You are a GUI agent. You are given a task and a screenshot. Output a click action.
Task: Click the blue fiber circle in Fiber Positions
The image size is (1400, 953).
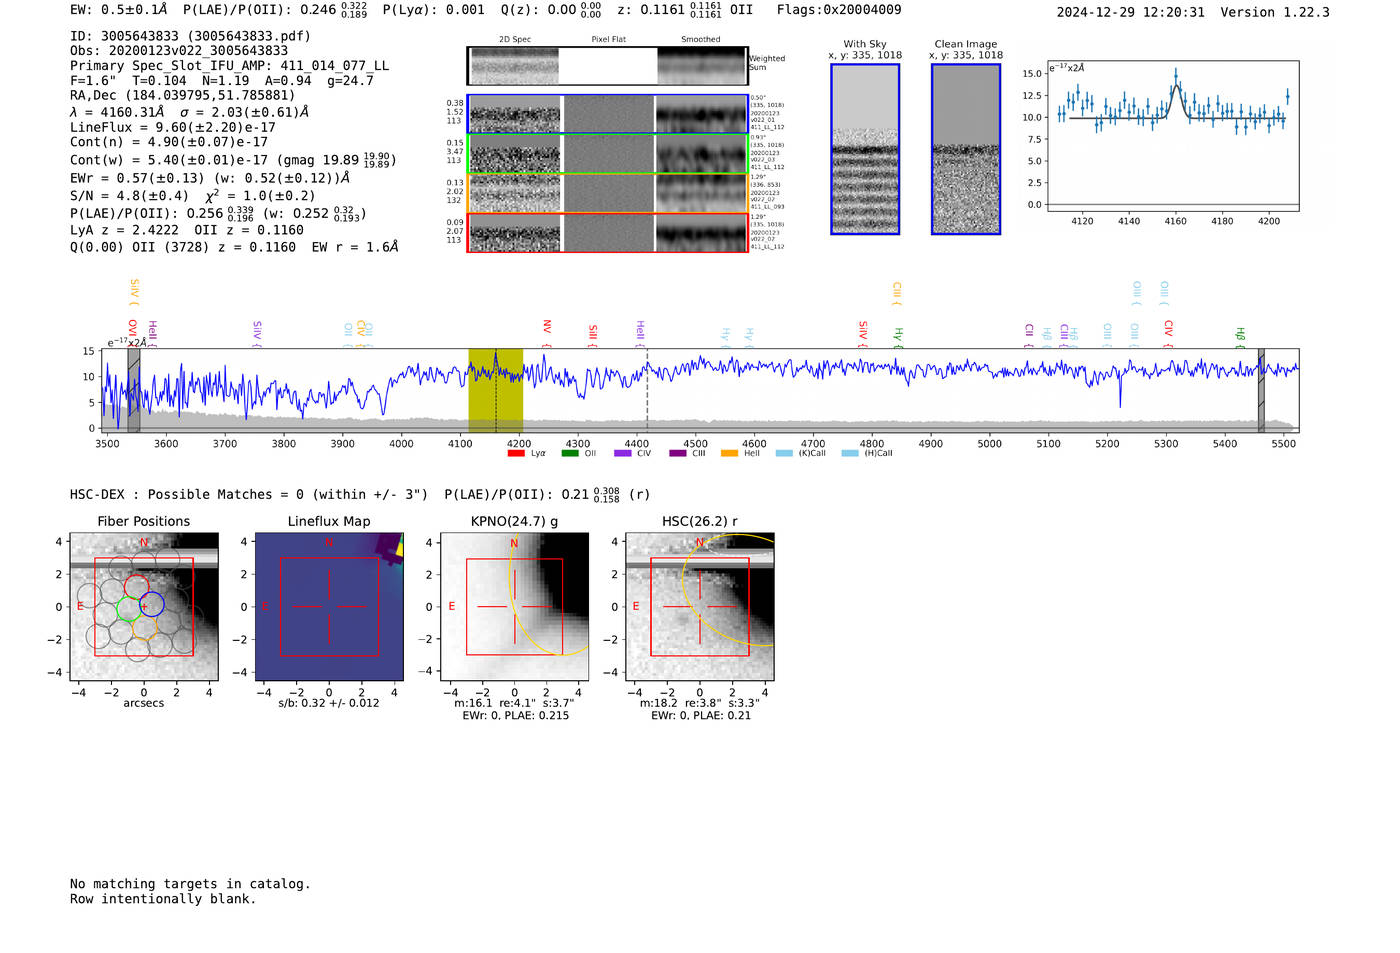point(152,604)
